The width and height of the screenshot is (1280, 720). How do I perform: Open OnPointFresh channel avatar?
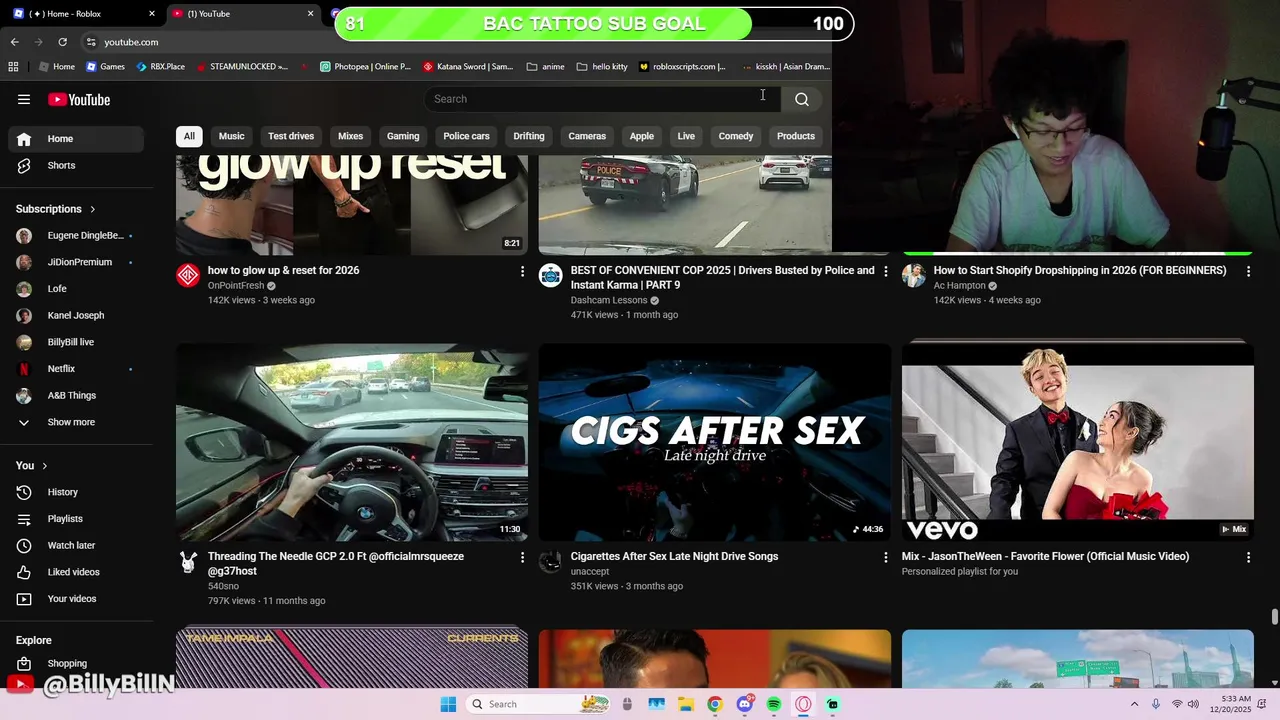(188, 275)
